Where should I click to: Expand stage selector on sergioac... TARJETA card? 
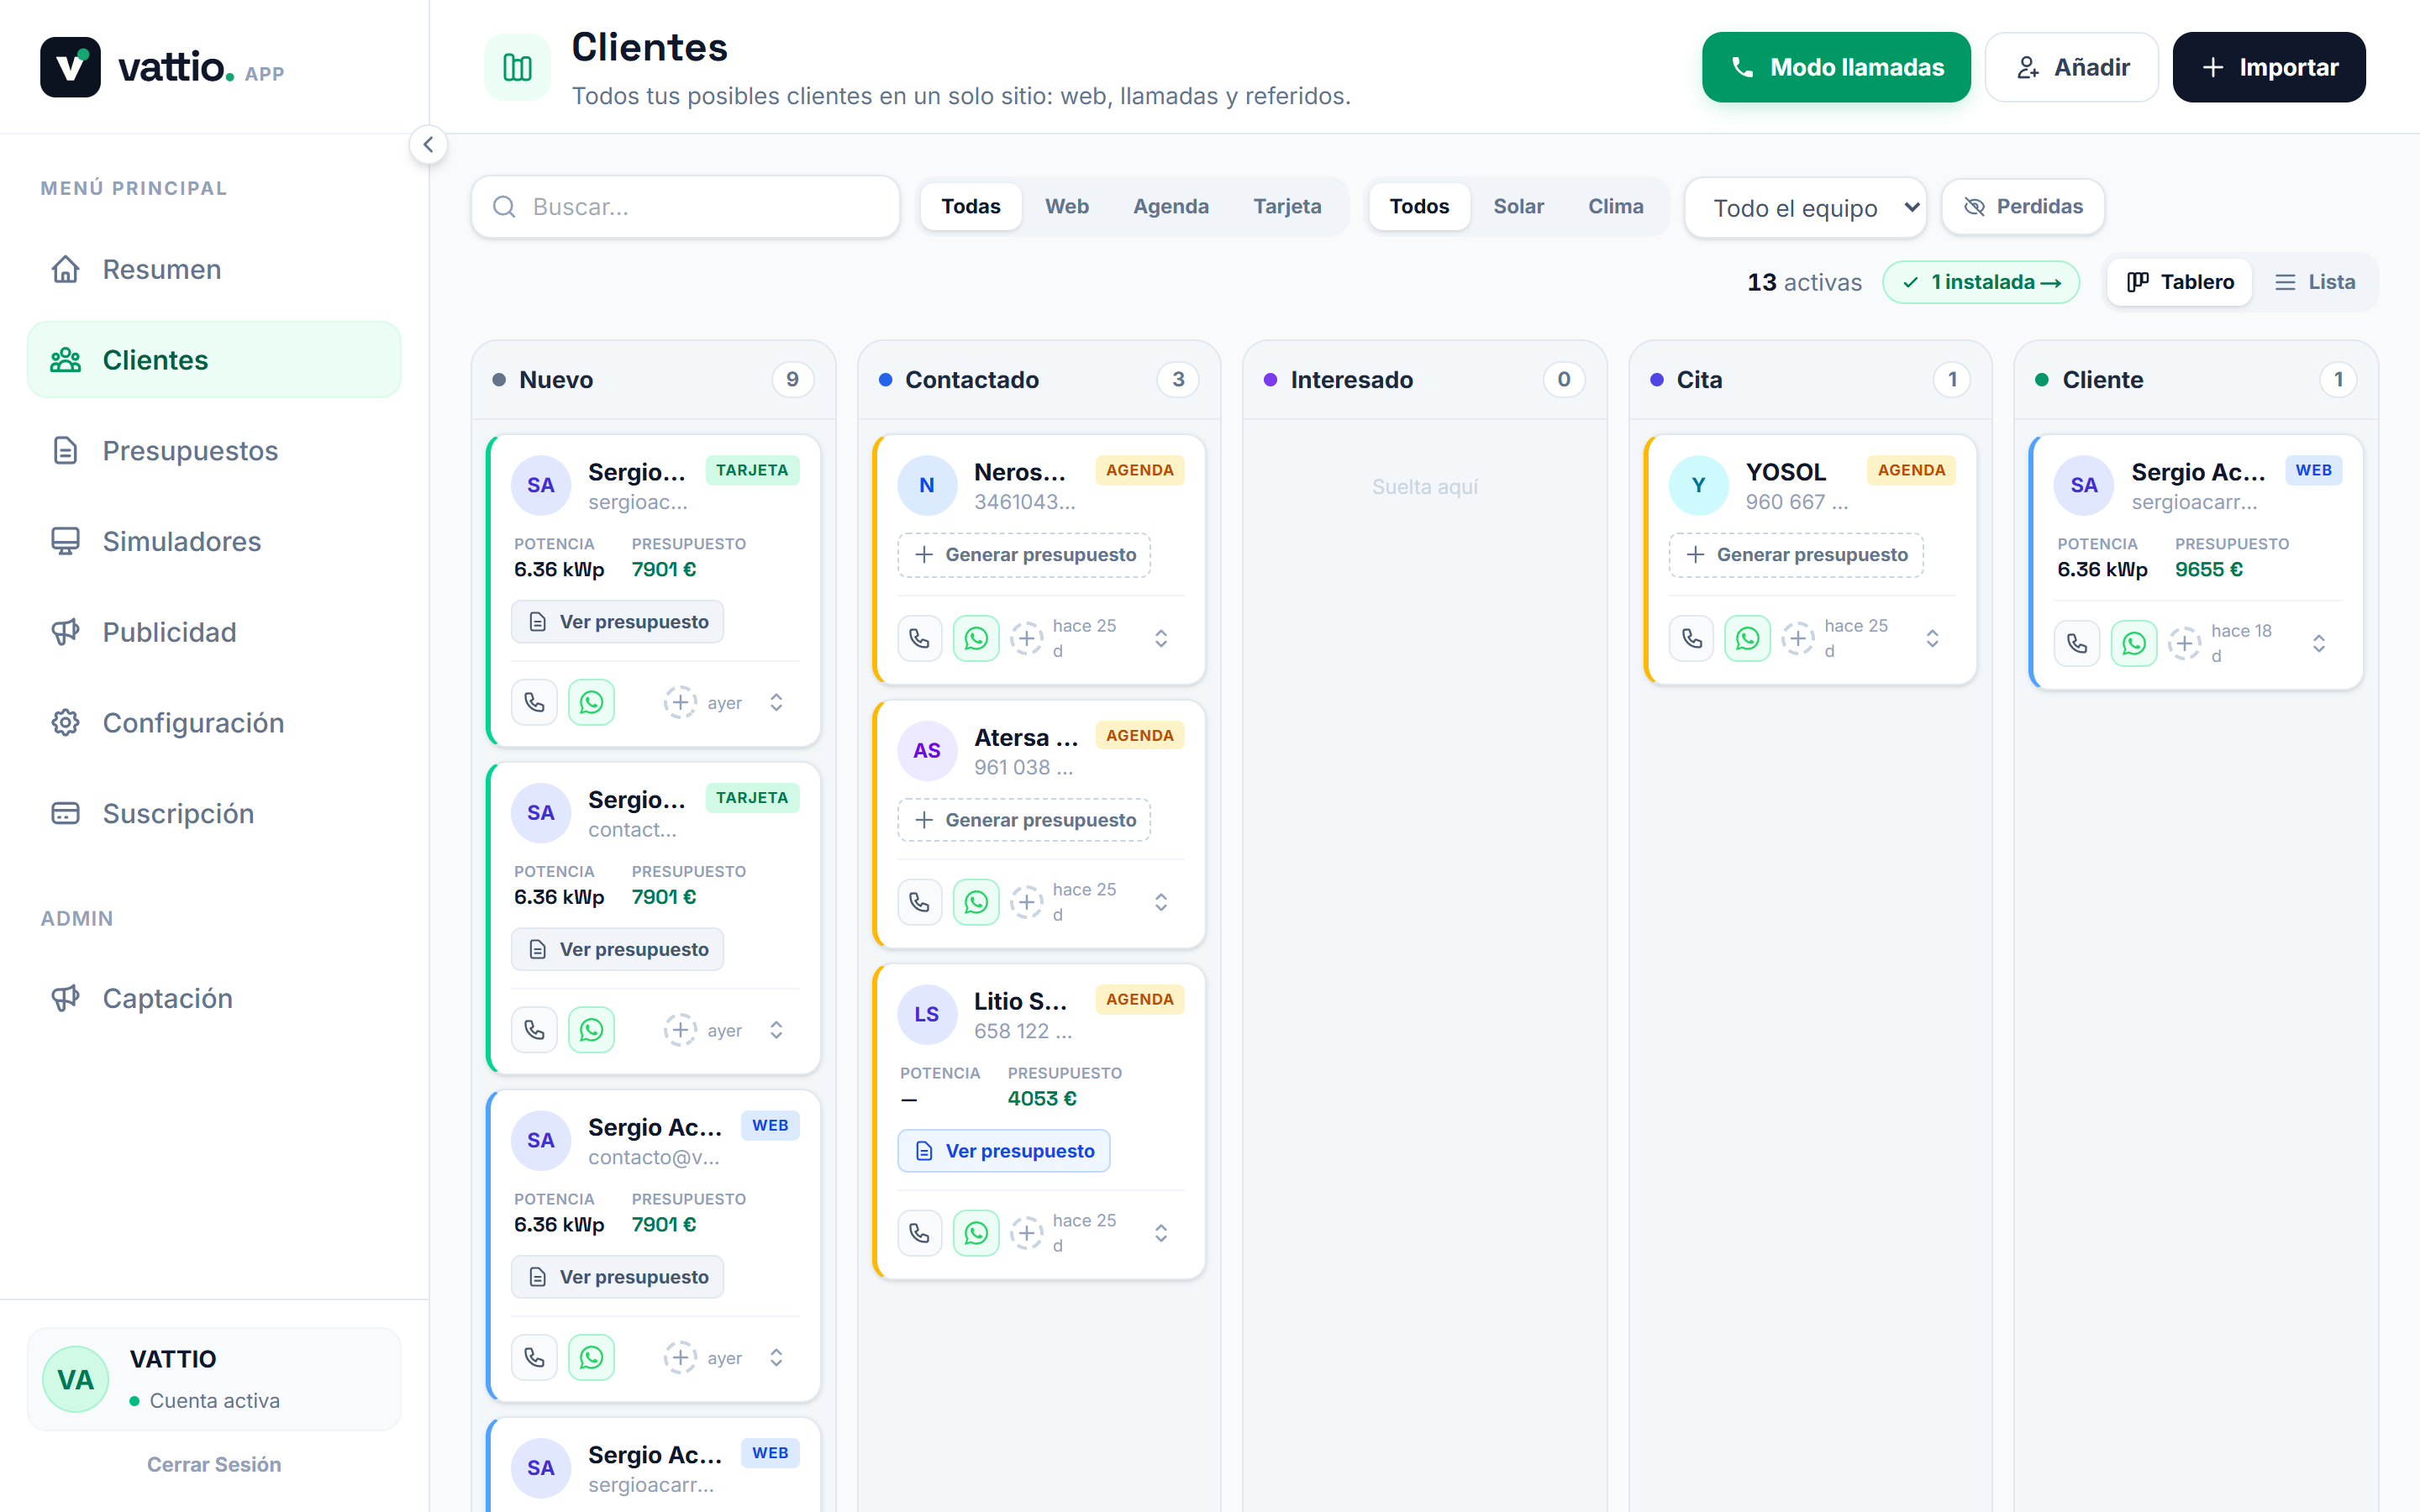776,702
